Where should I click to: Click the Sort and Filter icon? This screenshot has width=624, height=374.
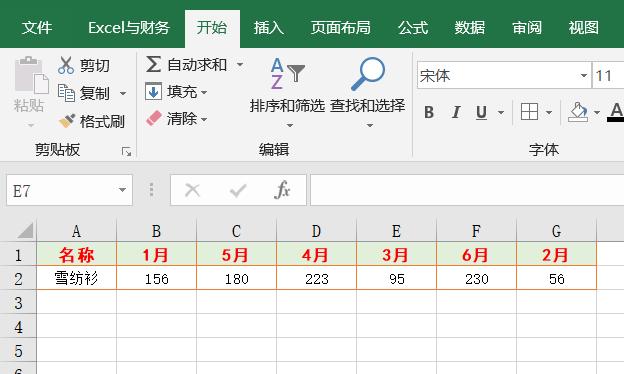coord(287,74)
